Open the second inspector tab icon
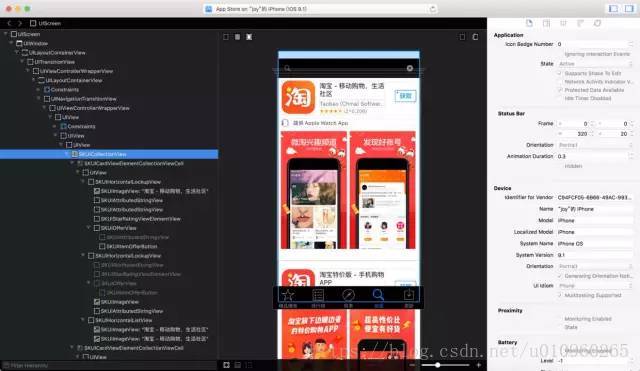Image resolution: width=640 pixels, height=371 pixels. pyautogui.click(x=546, y=23)
